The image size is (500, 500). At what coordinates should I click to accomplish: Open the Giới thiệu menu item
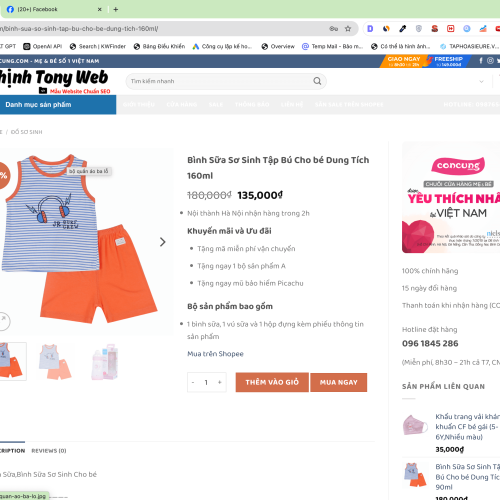coord(139,105)
